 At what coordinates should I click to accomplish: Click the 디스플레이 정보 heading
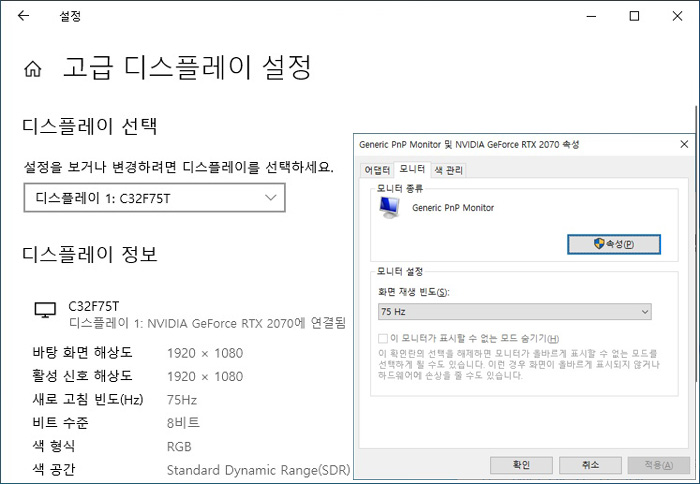pyautogui.click(x=90, y=255)
